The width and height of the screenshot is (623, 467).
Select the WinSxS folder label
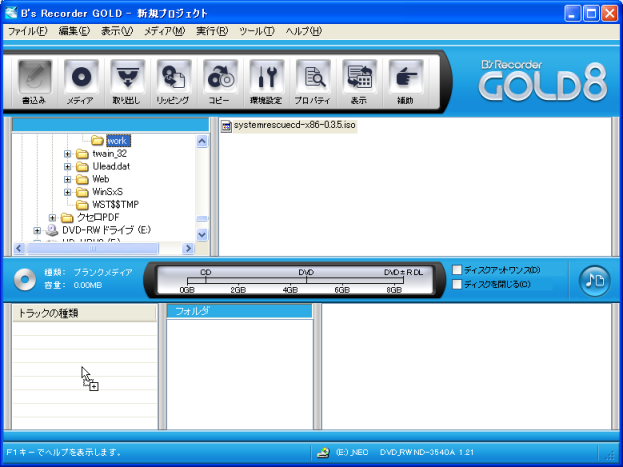(107, 192)
